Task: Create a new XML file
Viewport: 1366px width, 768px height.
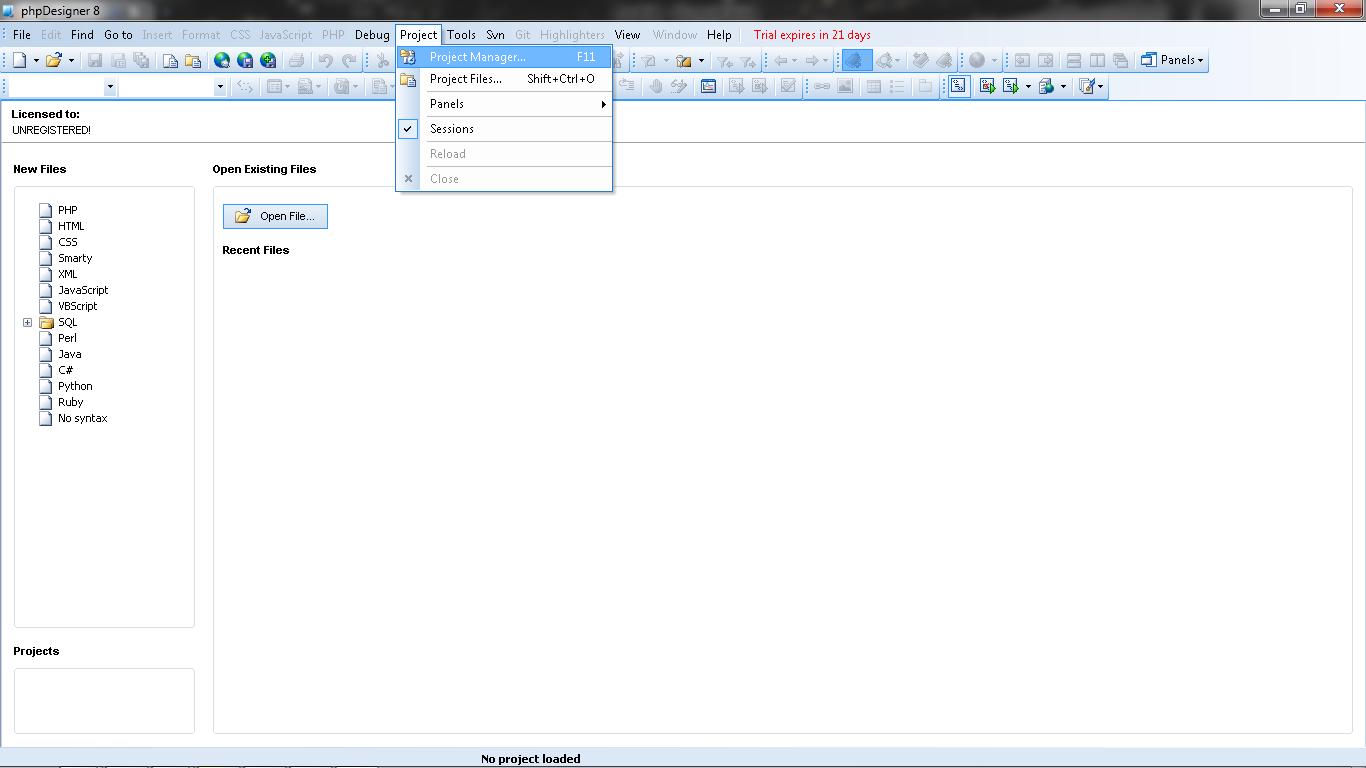Action: point(67,274)
